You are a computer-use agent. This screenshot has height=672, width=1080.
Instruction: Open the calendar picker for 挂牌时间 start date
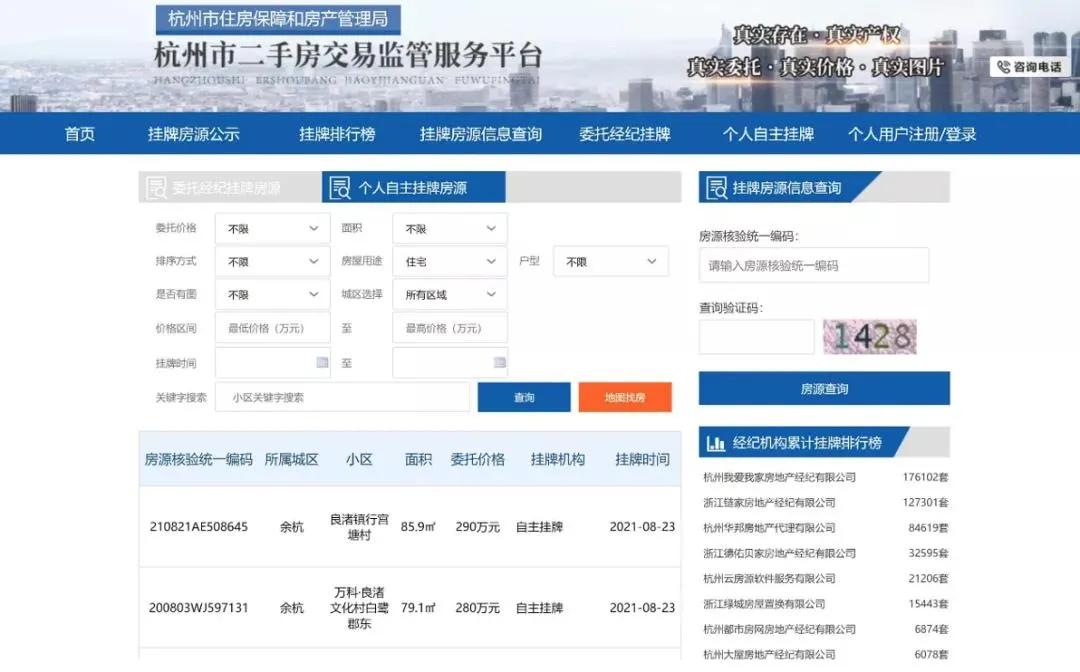click(x=323, y=362)
